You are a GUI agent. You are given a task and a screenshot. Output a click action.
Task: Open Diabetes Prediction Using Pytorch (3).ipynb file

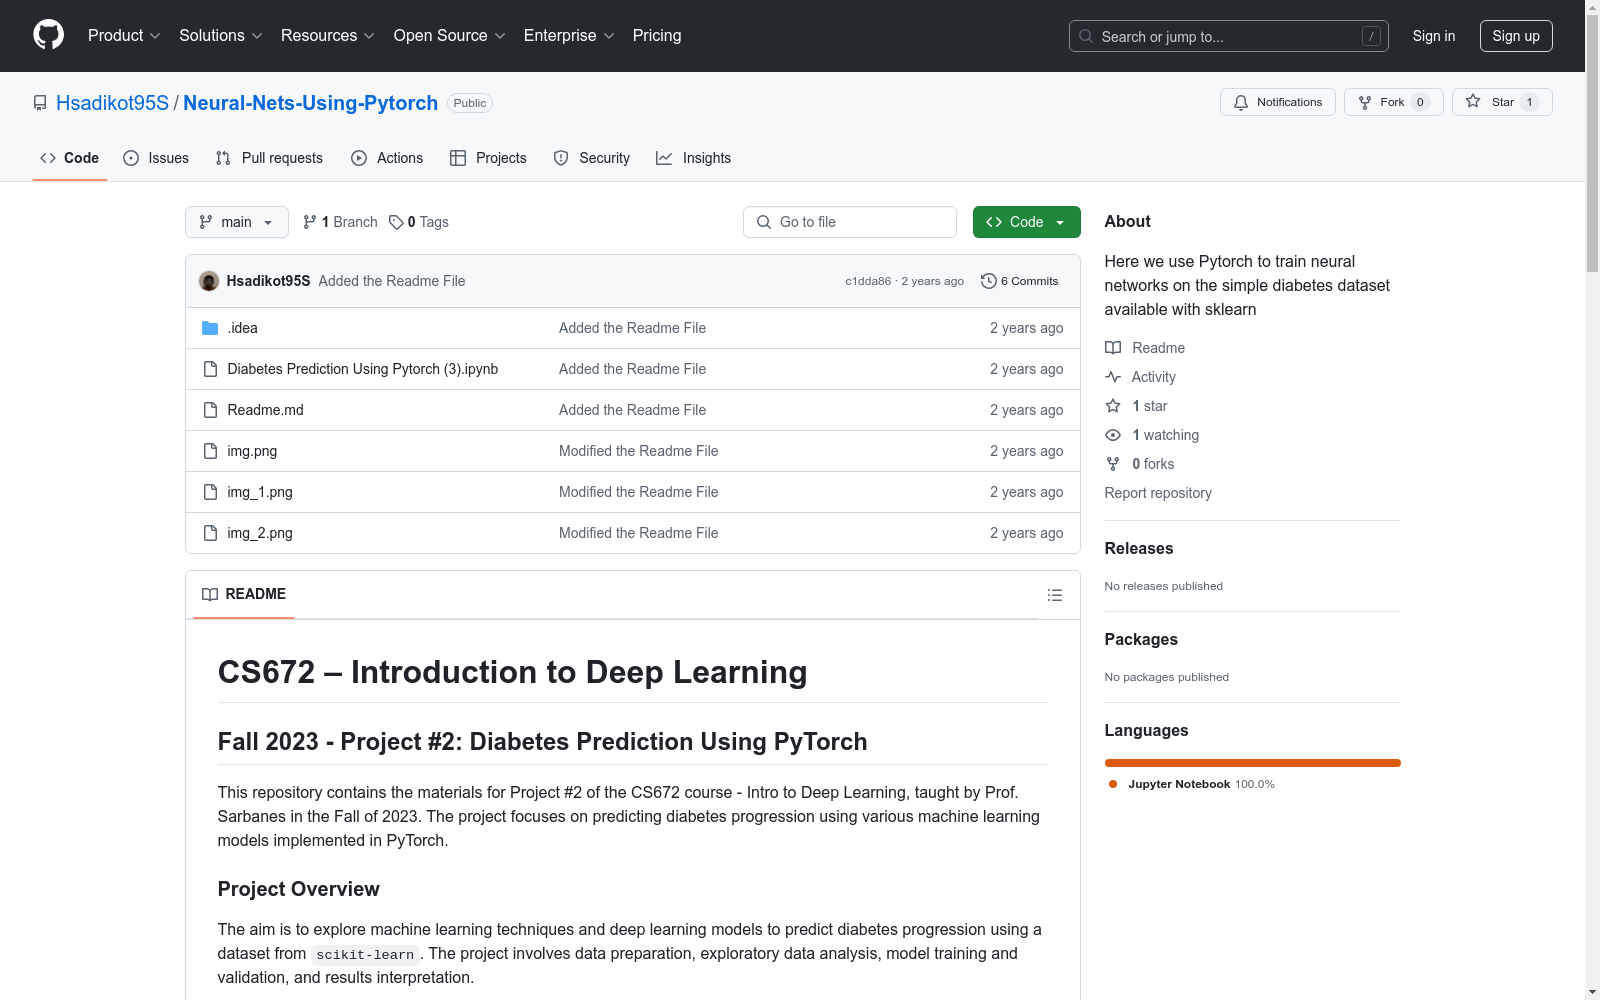363,369
